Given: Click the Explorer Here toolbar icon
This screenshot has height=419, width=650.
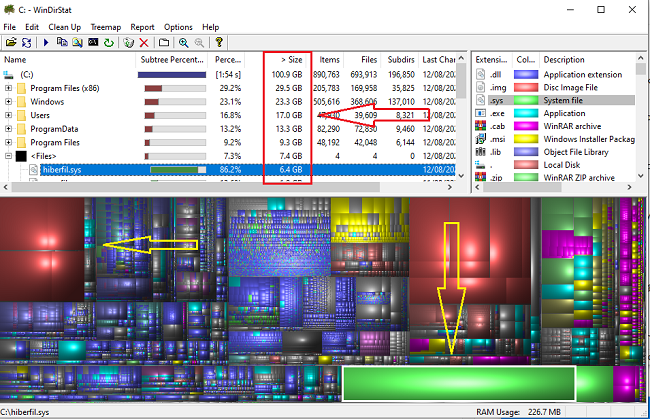Looking at the screenshot, I should click(x=78, y=42).
